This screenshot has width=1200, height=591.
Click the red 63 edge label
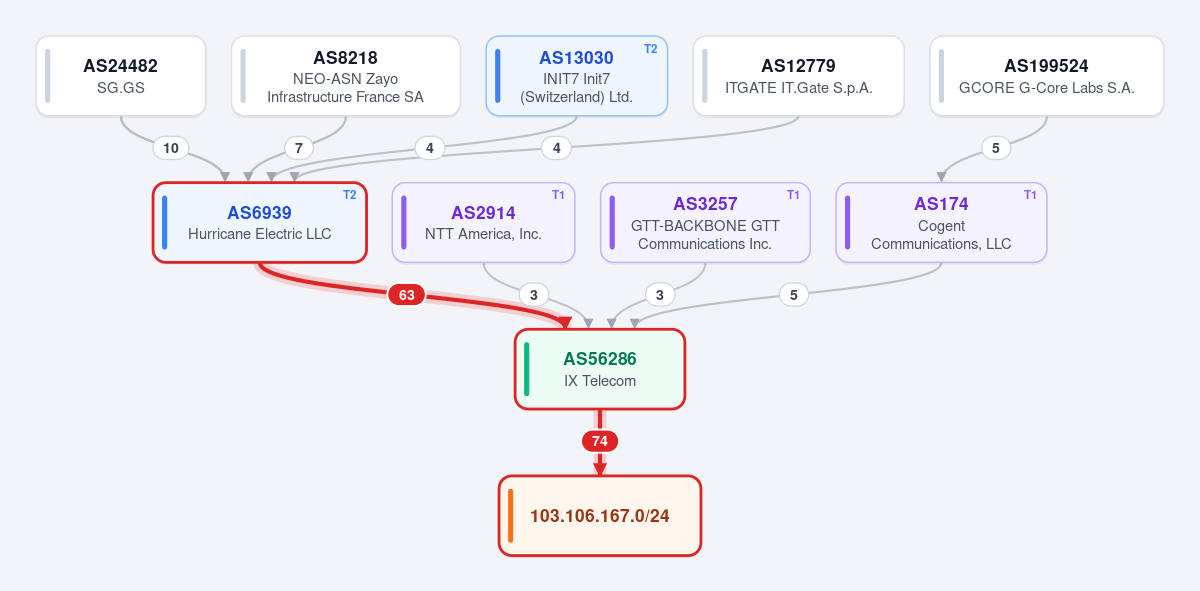[x=407, y=295]
